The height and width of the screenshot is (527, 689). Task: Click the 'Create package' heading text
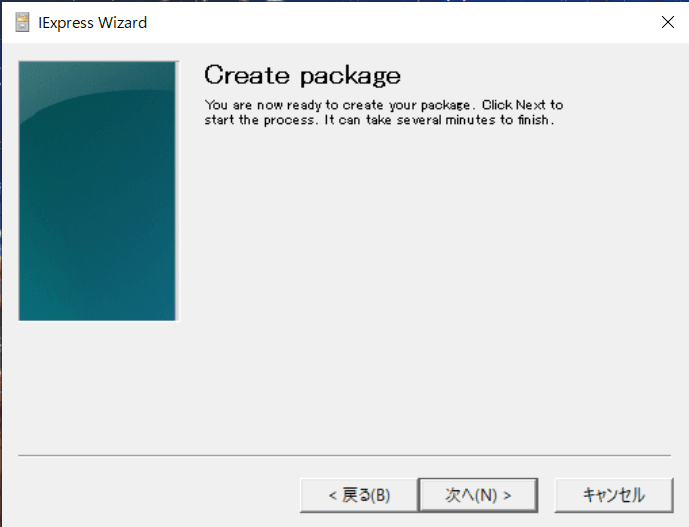pyautogui.click(x=302, y=76)
